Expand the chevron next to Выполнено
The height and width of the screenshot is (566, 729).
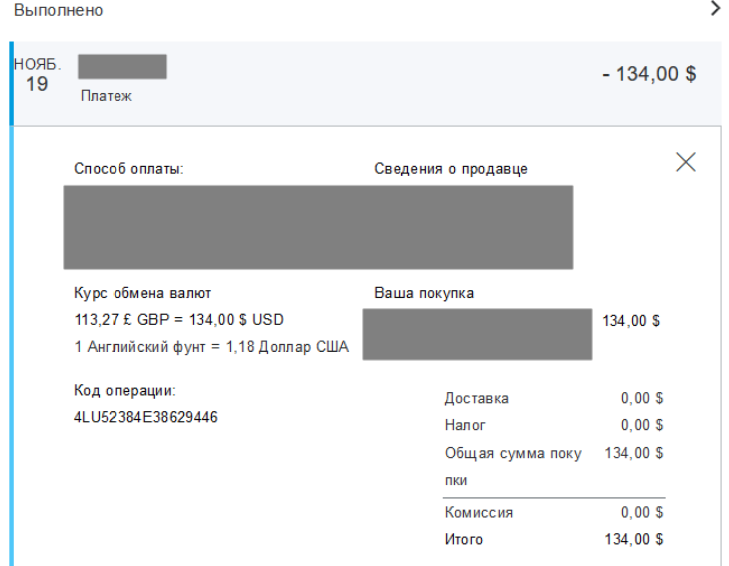pyautogui.click(x=716, y=8)
